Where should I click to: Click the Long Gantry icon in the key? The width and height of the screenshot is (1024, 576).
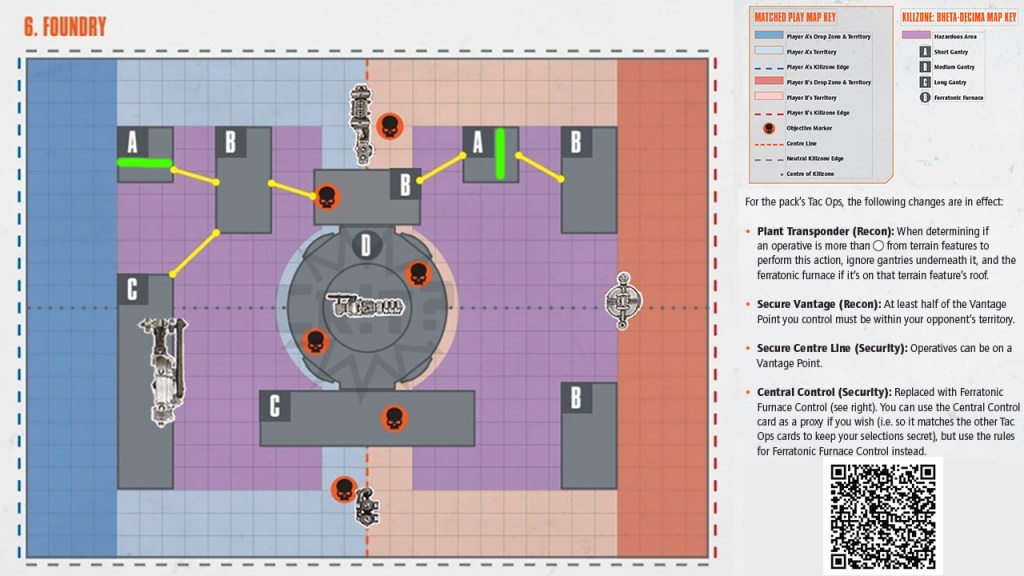[925, 82]
